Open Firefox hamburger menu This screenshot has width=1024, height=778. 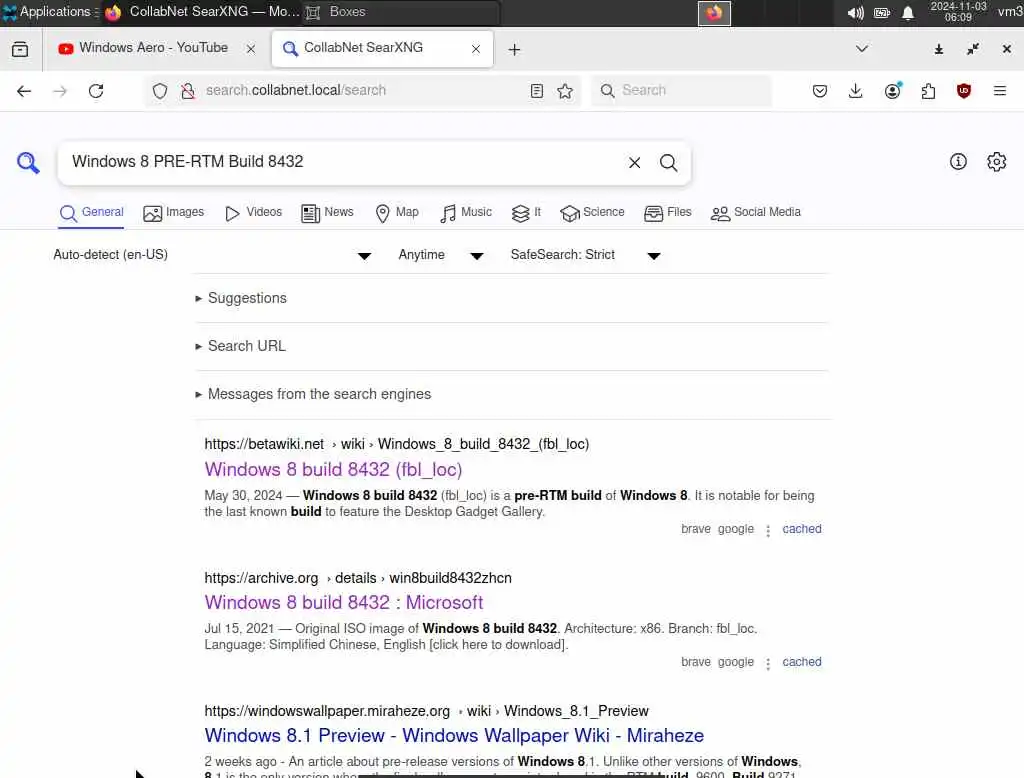pyautogui.click(x=1000, y=91)
